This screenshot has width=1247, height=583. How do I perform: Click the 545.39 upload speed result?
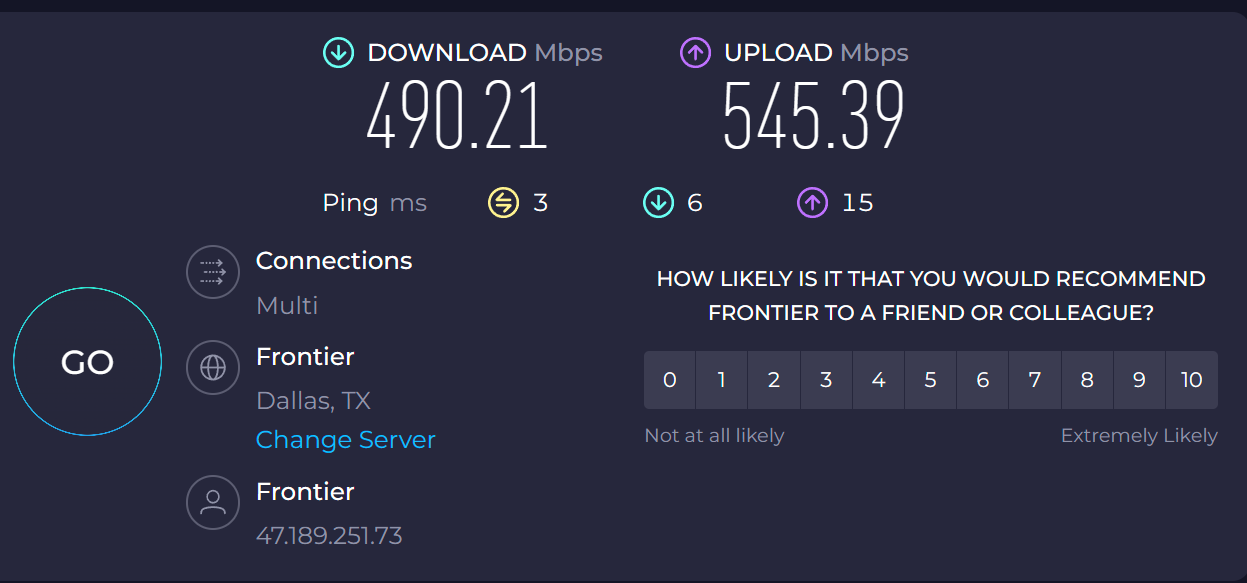[814, 116]
